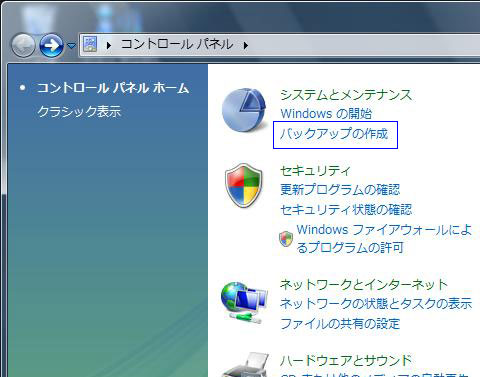Screen dimensions: 480x377
Task: Click the small shield icon beside Windows ファイアウォール
Action: 286,239
